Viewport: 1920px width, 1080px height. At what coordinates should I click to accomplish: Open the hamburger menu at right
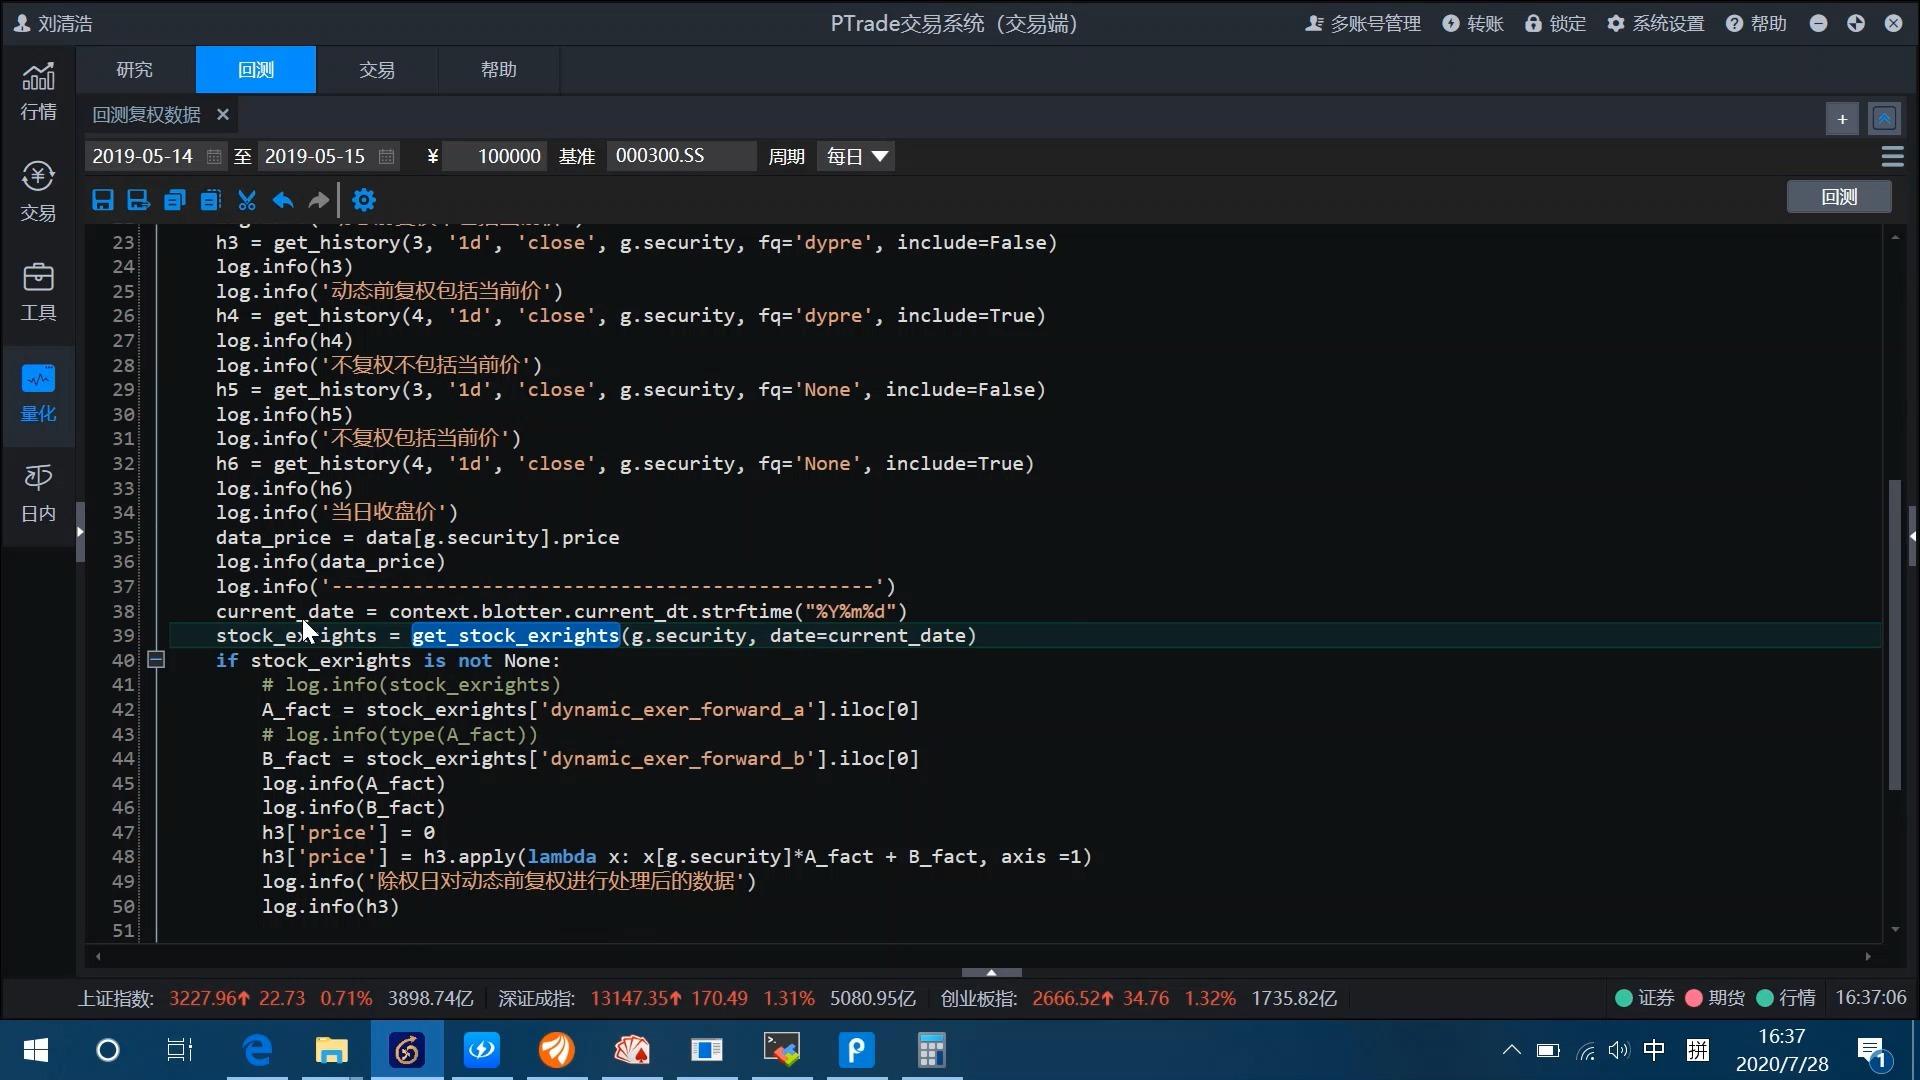[1892, 157]
